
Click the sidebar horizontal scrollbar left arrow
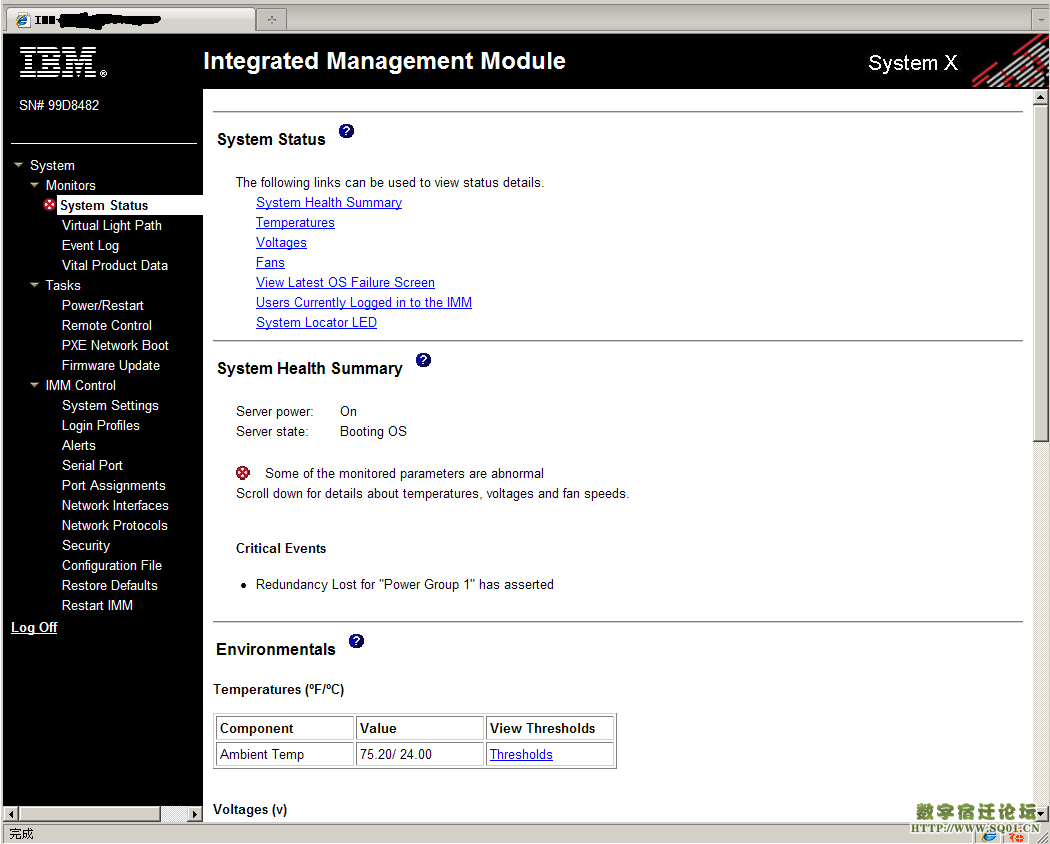(x=11, y=814)
